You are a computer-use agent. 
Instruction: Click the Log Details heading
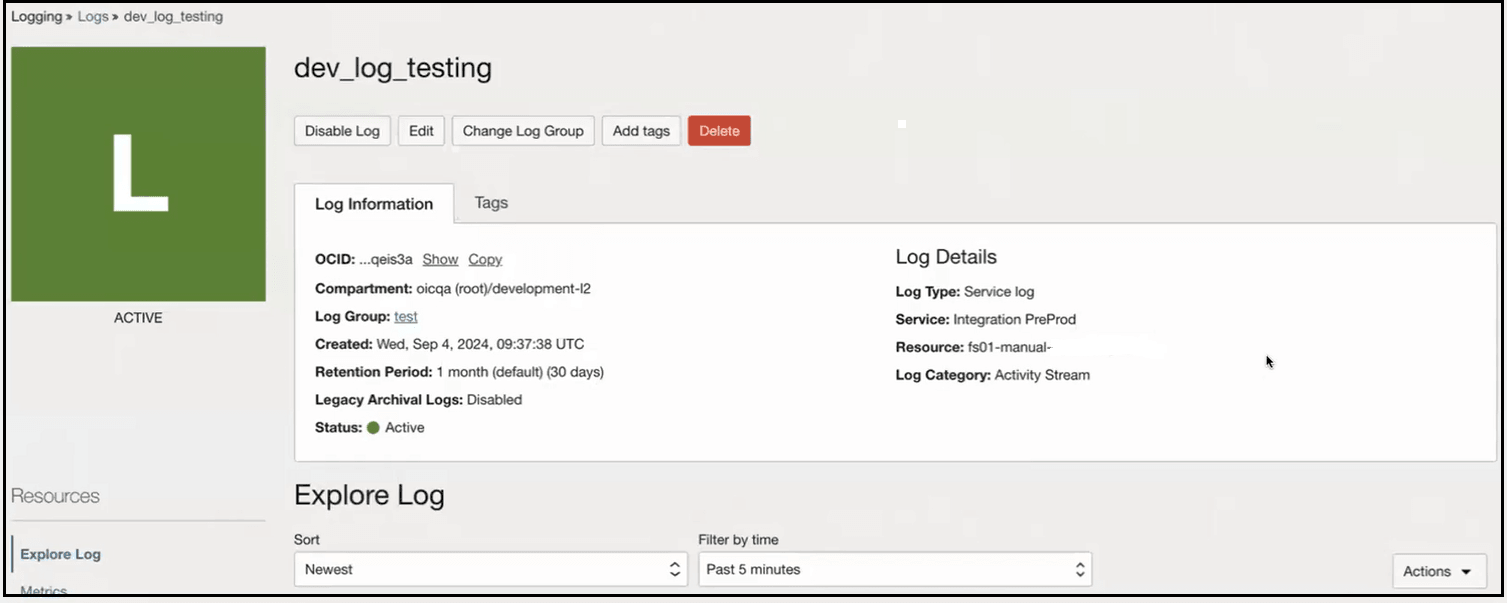click(946, 257)
